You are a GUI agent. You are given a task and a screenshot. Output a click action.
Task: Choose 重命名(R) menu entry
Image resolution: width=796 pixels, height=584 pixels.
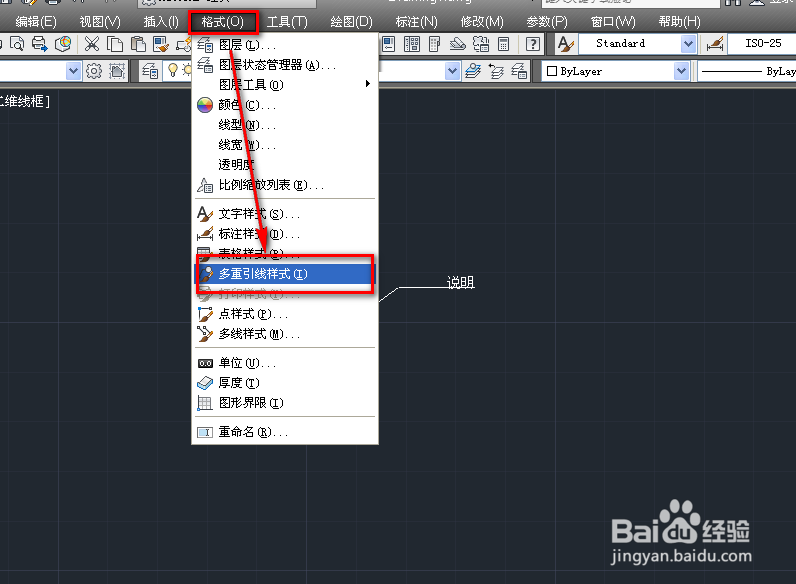[x=285, y=432]
